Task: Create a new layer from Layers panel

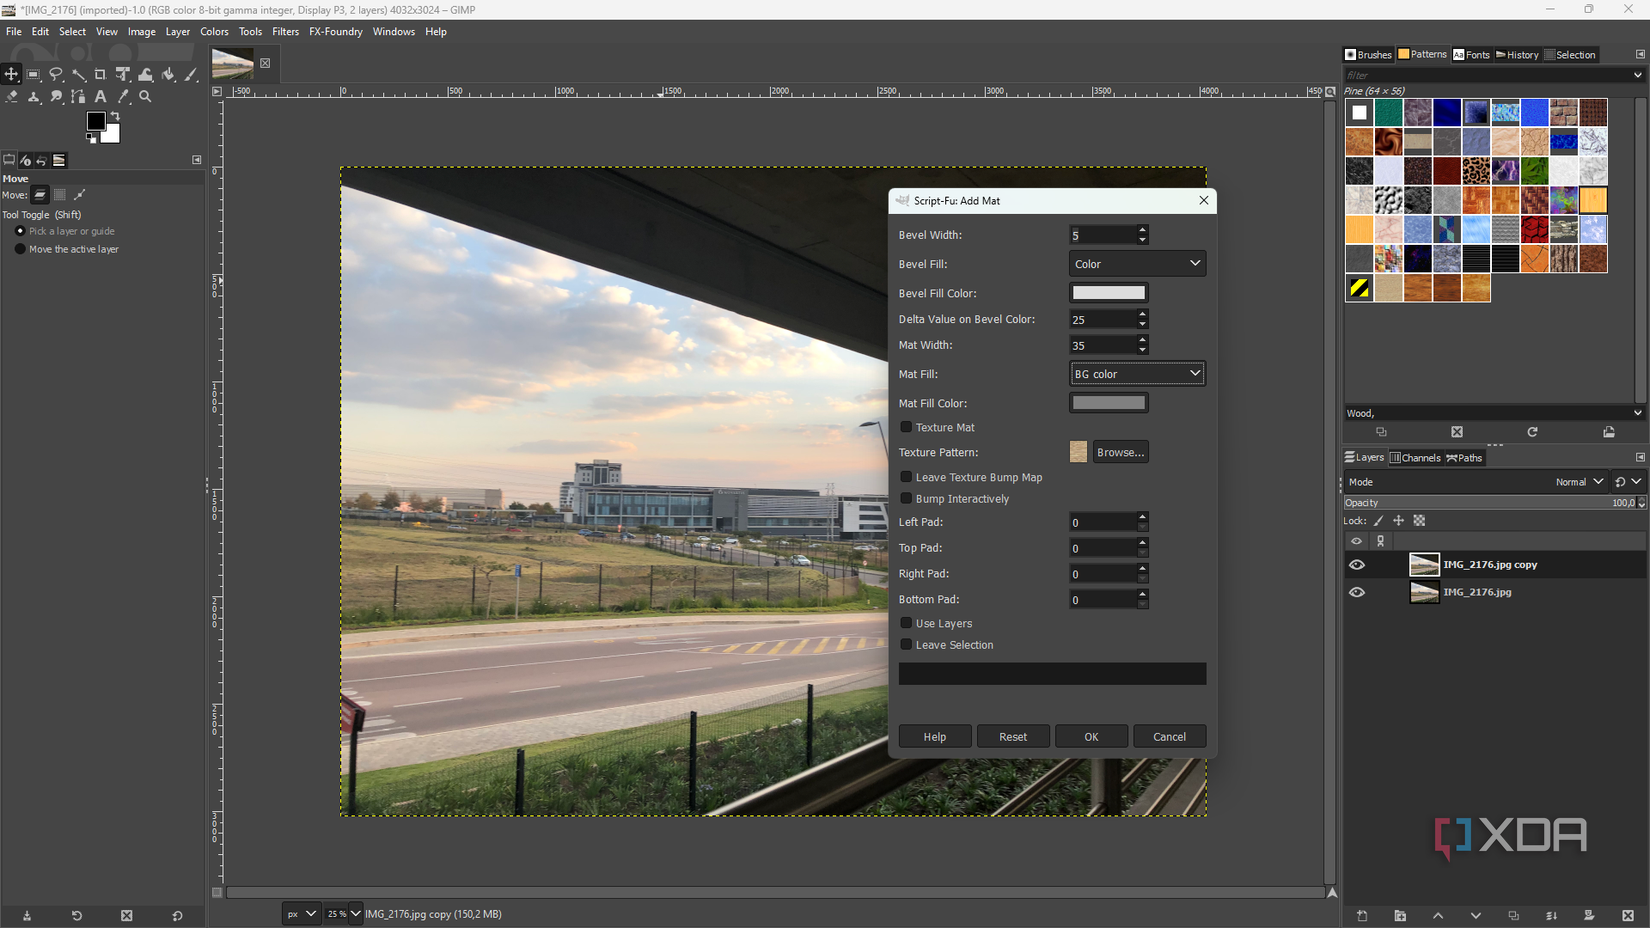Action: click(x=1362, y=916)
